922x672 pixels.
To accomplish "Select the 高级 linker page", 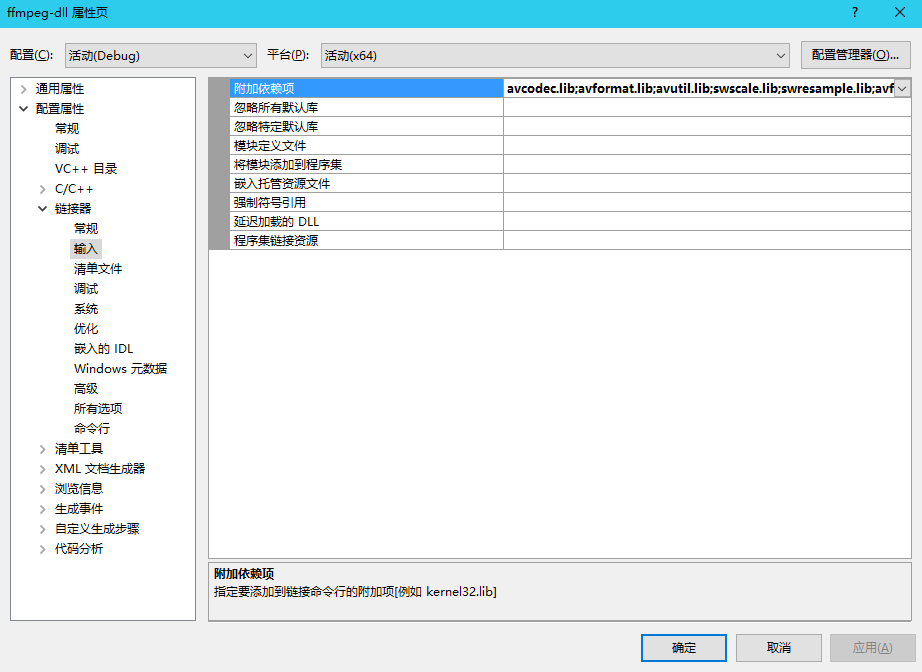I will 86,389.
